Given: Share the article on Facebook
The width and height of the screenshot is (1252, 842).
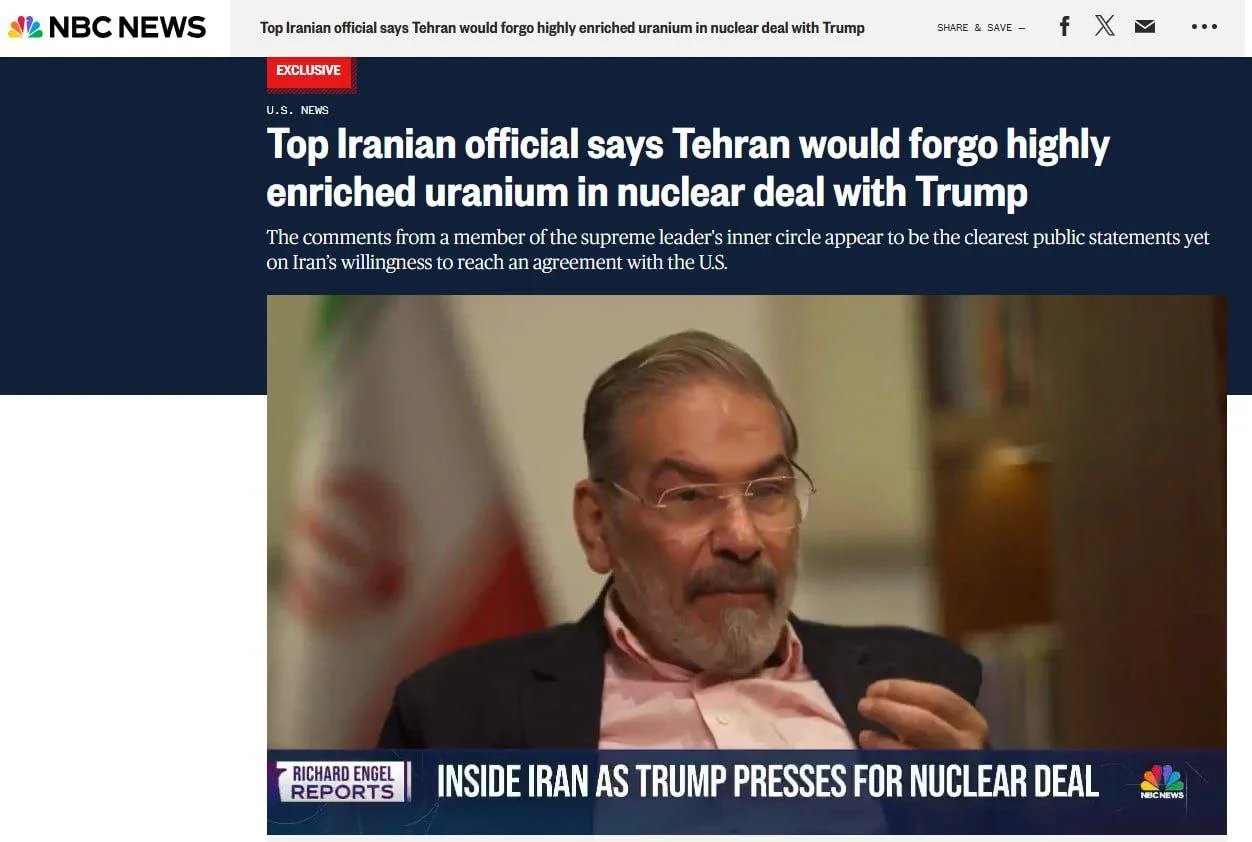Looking at the screenshot, I should click(x=1064, y=27).
